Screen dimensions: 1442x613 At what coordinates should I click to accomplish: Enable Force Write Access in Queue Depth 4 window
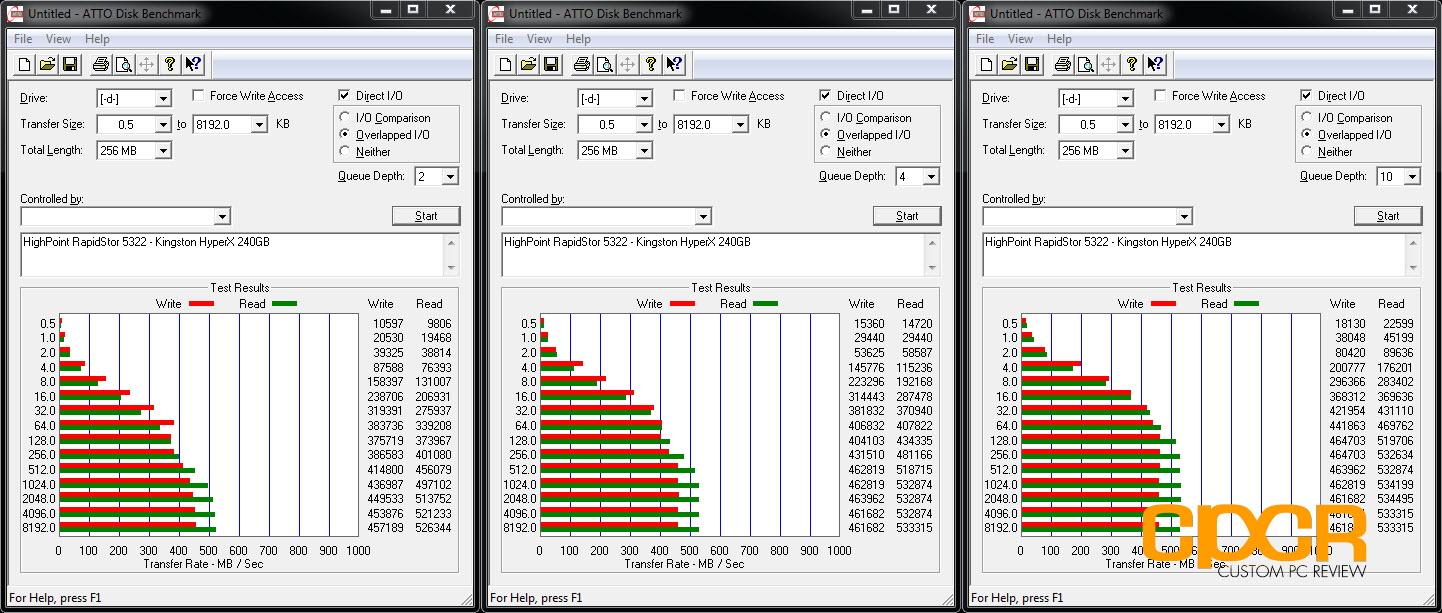(x=680, y=96)
